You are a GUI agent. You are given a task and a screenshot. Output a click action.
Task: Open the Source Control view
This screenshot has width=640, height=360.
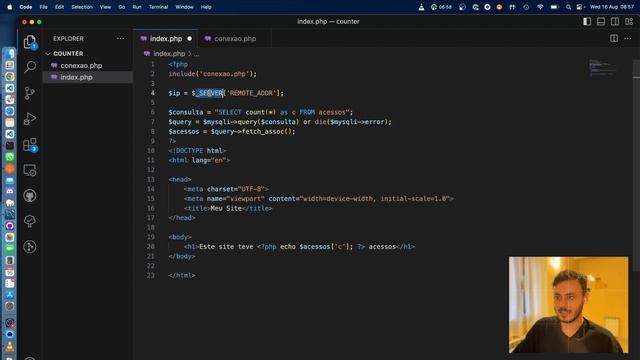(x=30, y=93)
